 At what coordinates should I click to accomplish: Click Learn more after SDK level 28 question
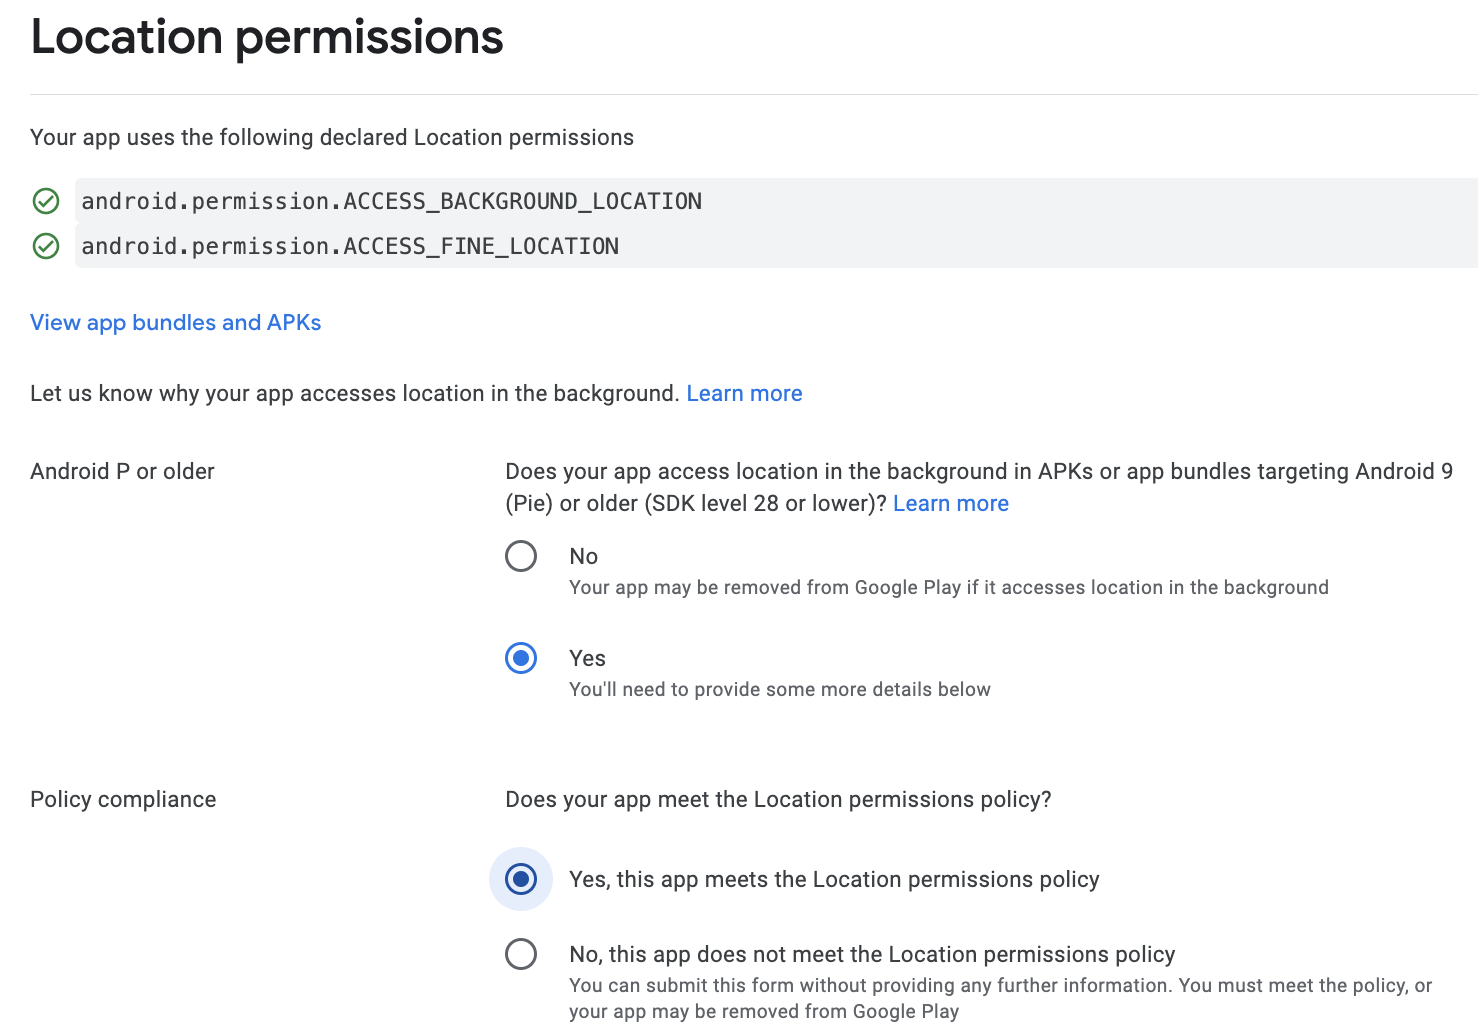click(x=950, y=504)
